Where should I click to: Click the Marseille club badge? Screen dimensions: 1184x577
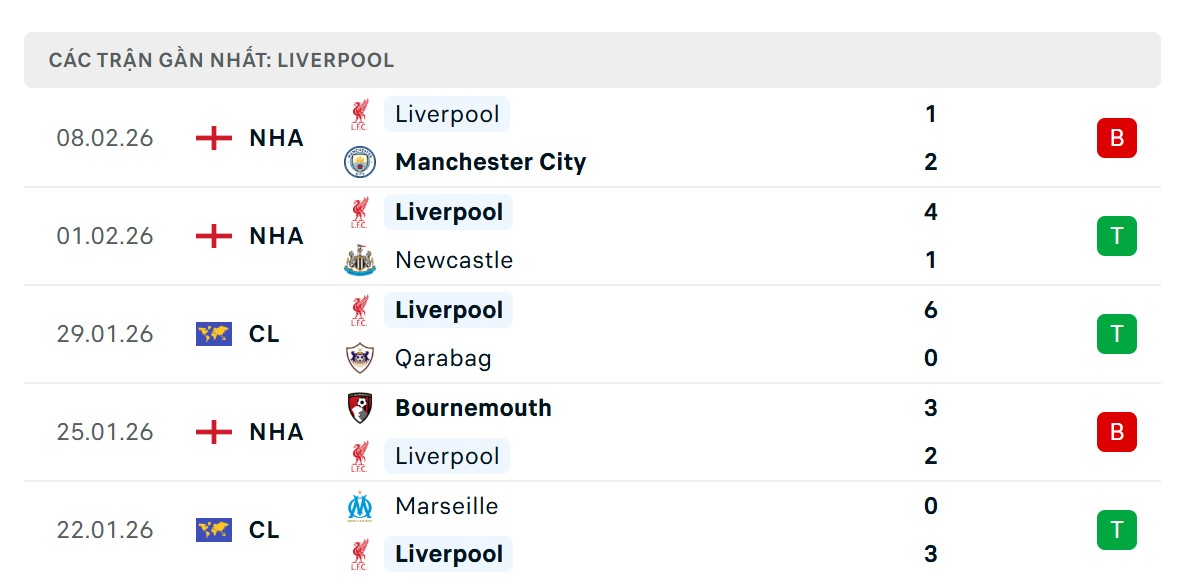pyautogui.click(x=359, y=505)
